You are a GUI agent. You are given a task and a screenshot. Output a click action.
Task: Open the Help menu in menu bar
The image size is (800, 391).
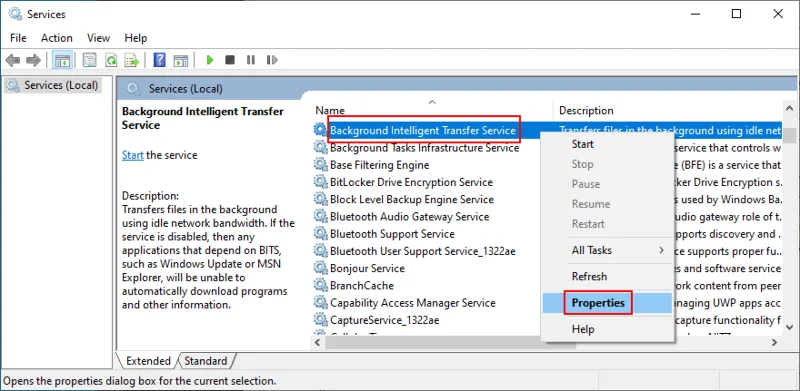click(x=136, y=38)
